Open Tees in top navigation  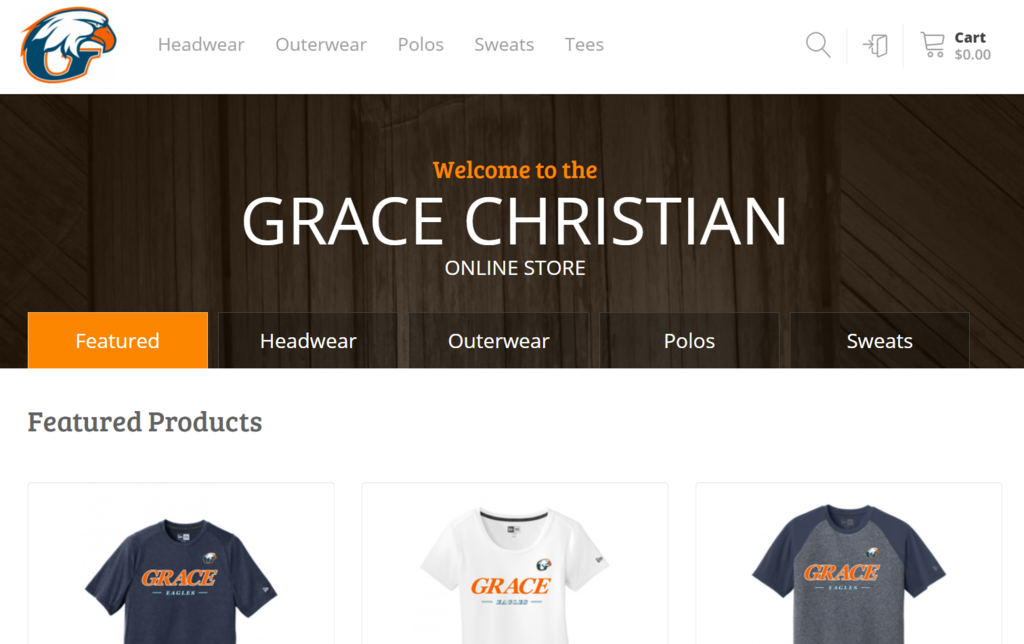[584, 44]
